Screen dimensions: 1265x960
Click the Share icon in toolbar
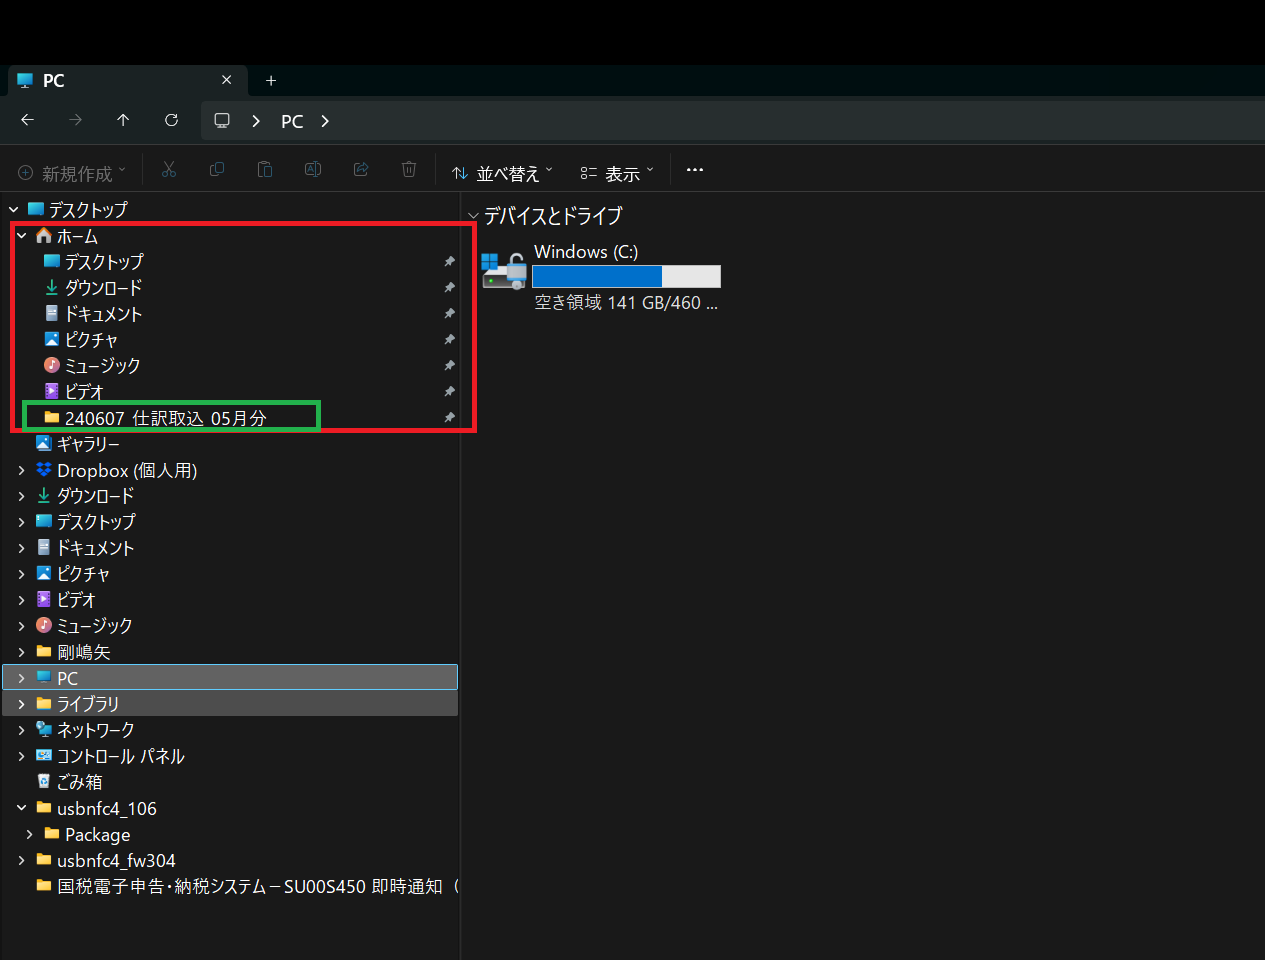click(x=361, y=170)
